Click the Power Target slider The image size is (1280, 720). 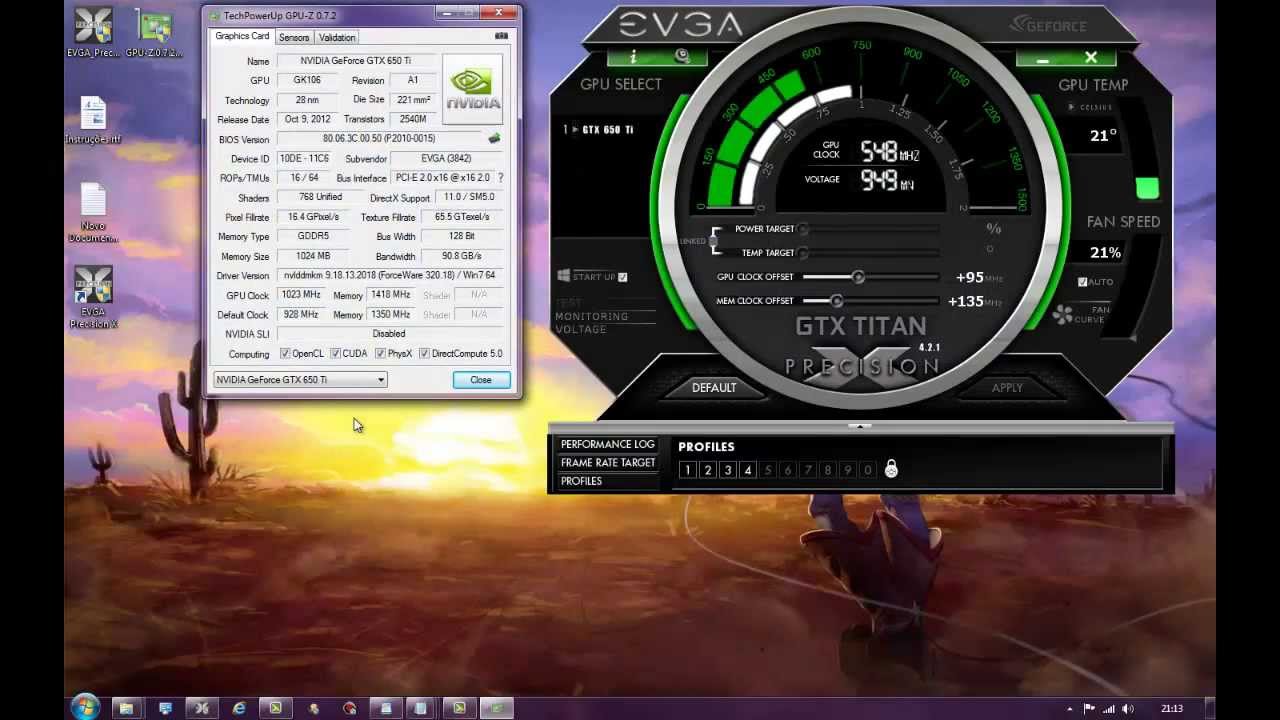[x=870, y=229]
